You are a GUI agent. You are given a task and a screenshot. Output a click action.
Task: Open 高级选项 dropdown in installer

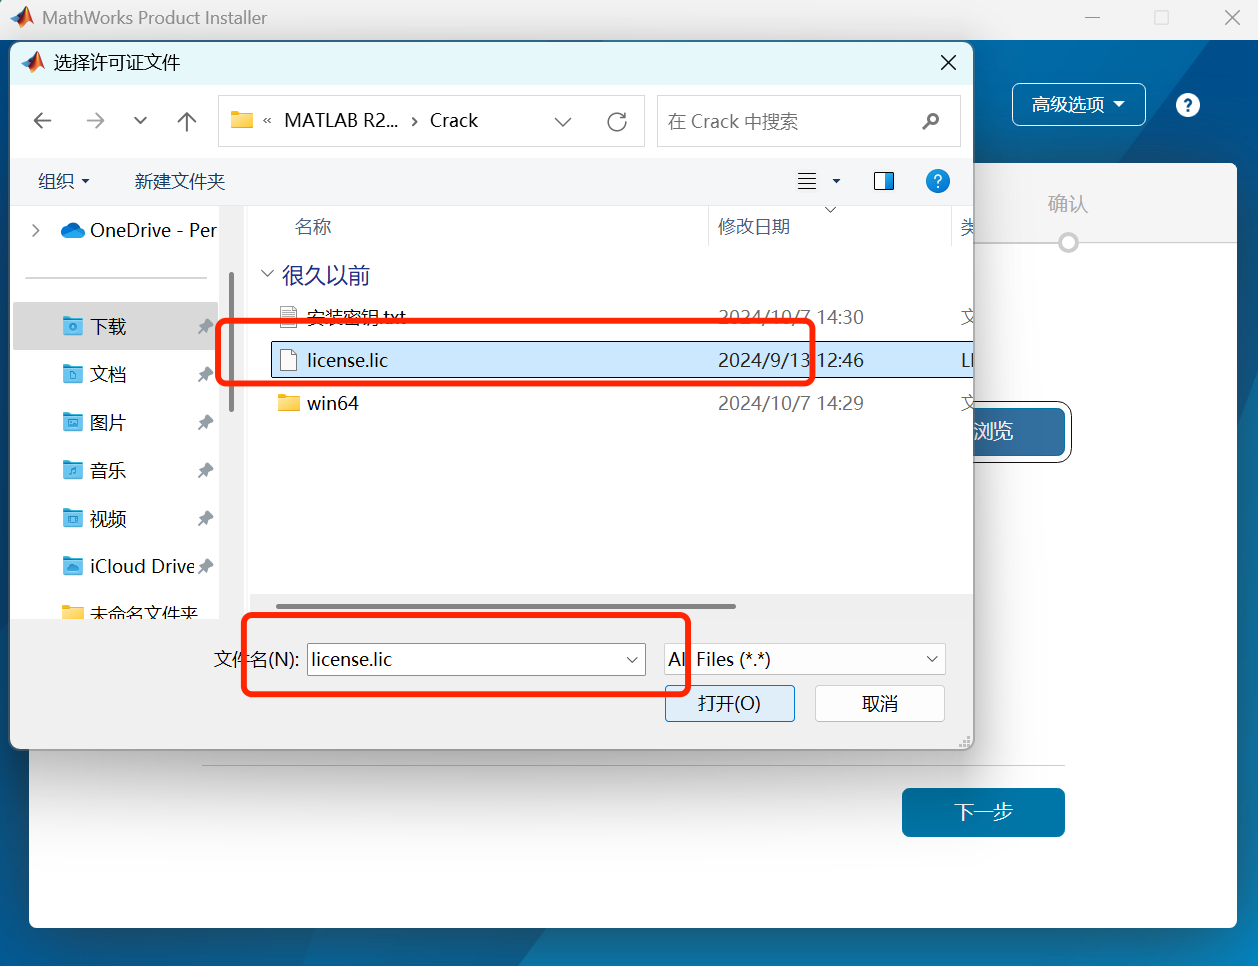[x=1078, y=104]
